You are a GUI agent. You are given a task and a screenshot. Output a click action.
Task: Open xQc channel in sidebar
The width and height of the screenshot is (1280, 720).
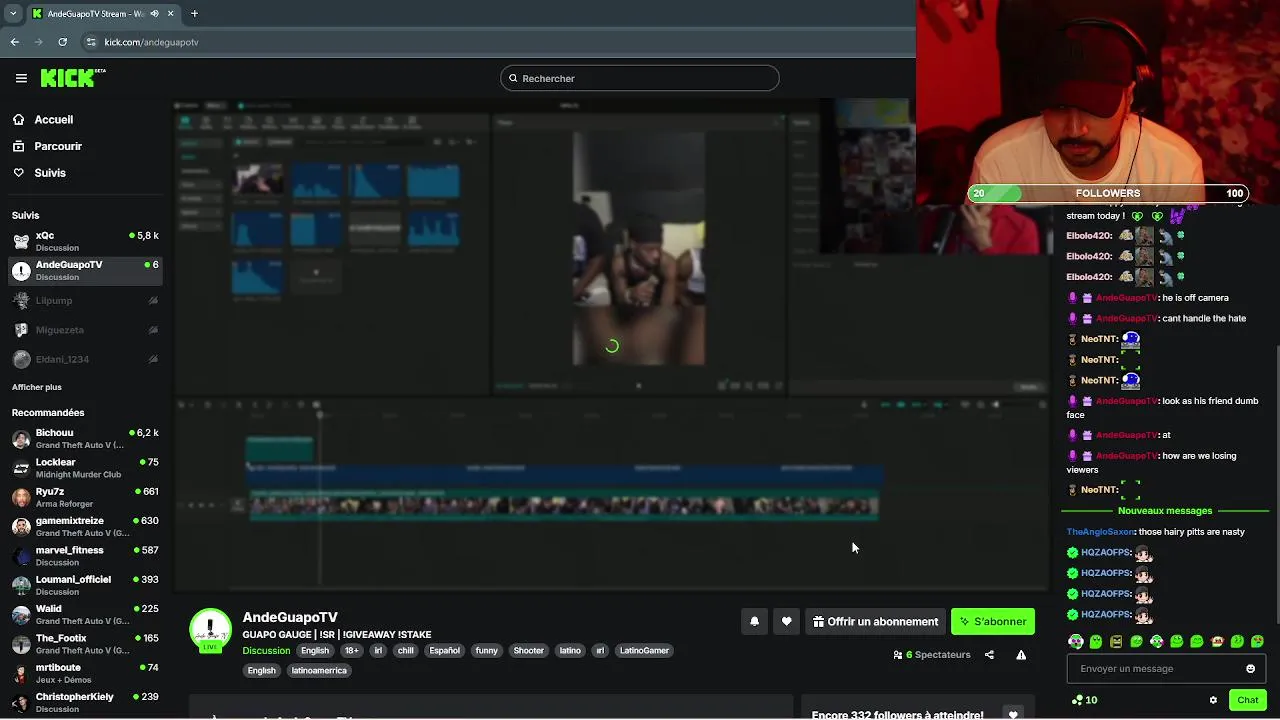point(84,241)
